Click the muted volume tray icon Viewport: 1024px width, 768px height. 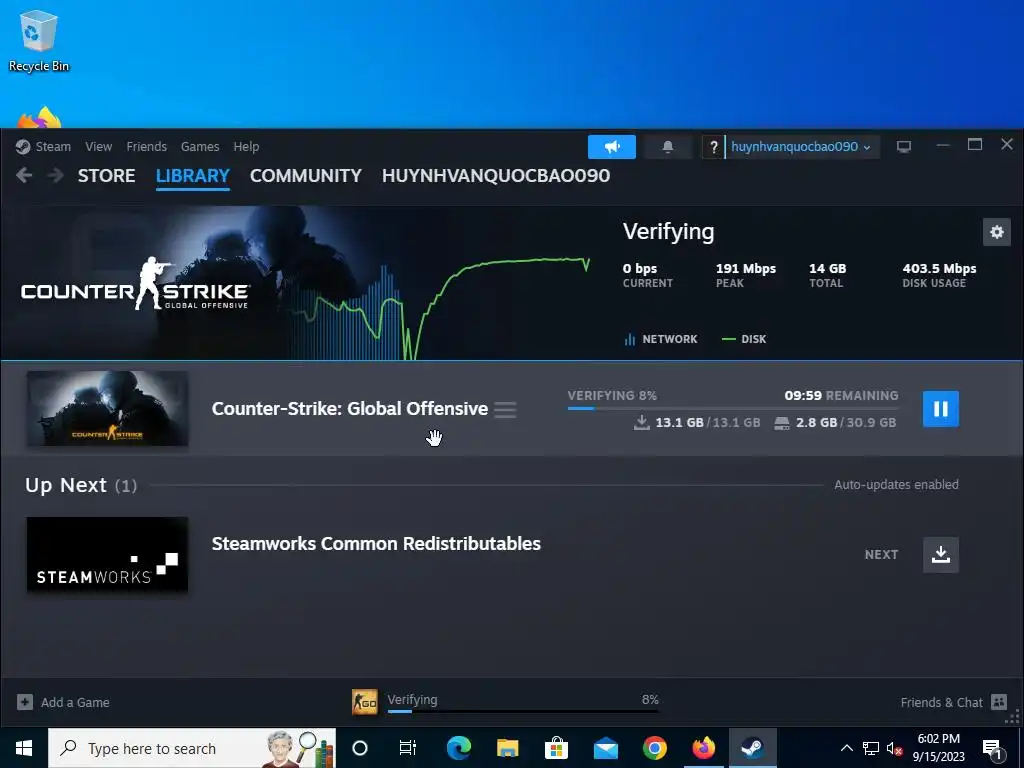(x=894, y=748)
